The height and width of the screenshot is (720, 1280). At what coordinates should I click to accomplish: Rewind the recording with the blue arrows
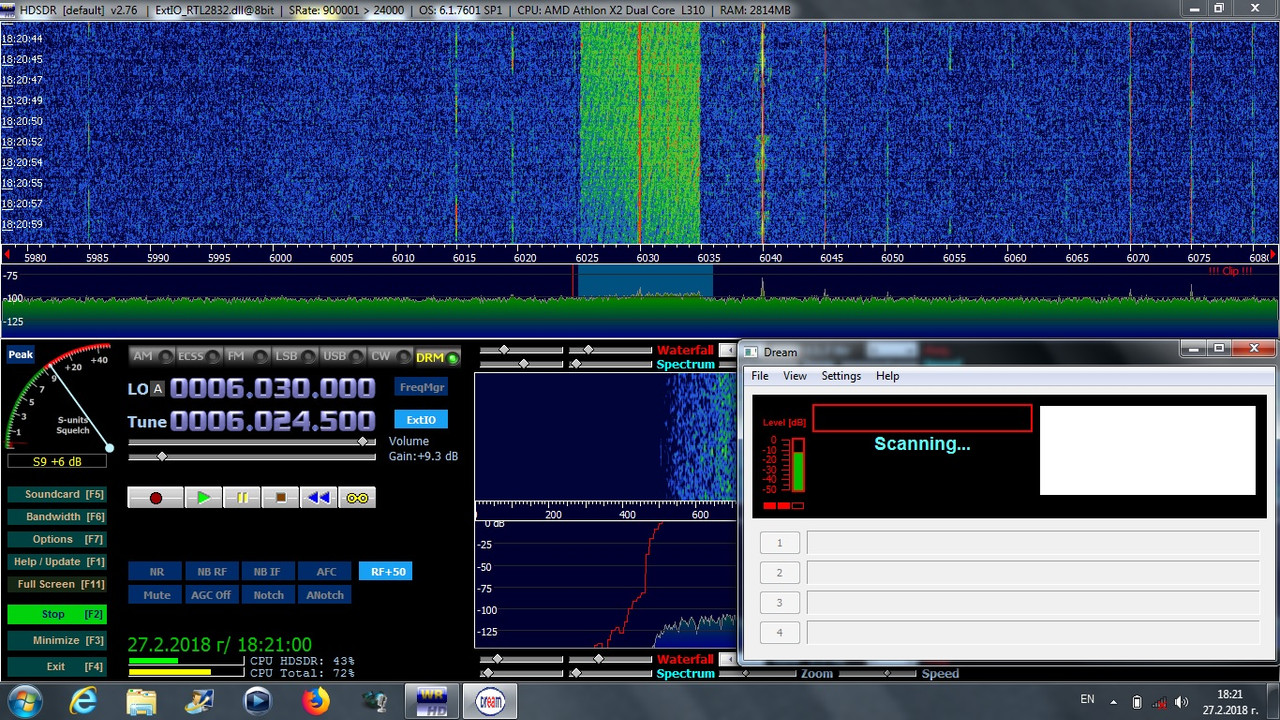point(319,497)
